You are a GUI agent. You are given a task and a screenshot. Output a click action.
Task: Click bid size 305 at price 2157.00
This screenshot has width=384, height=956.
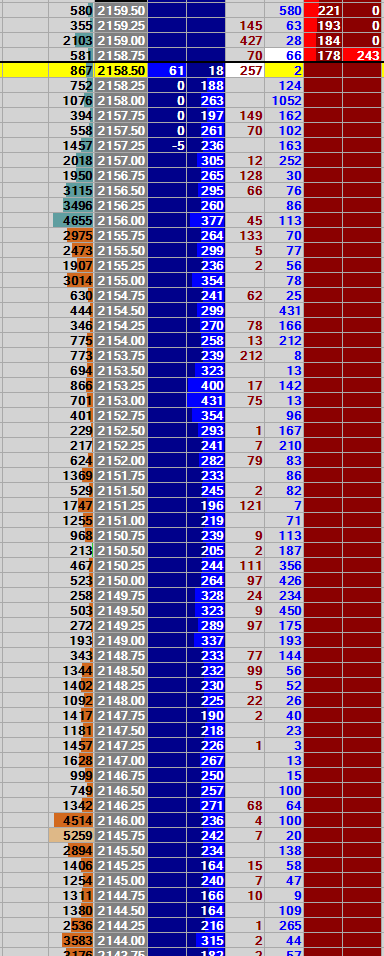click(206, 161)
